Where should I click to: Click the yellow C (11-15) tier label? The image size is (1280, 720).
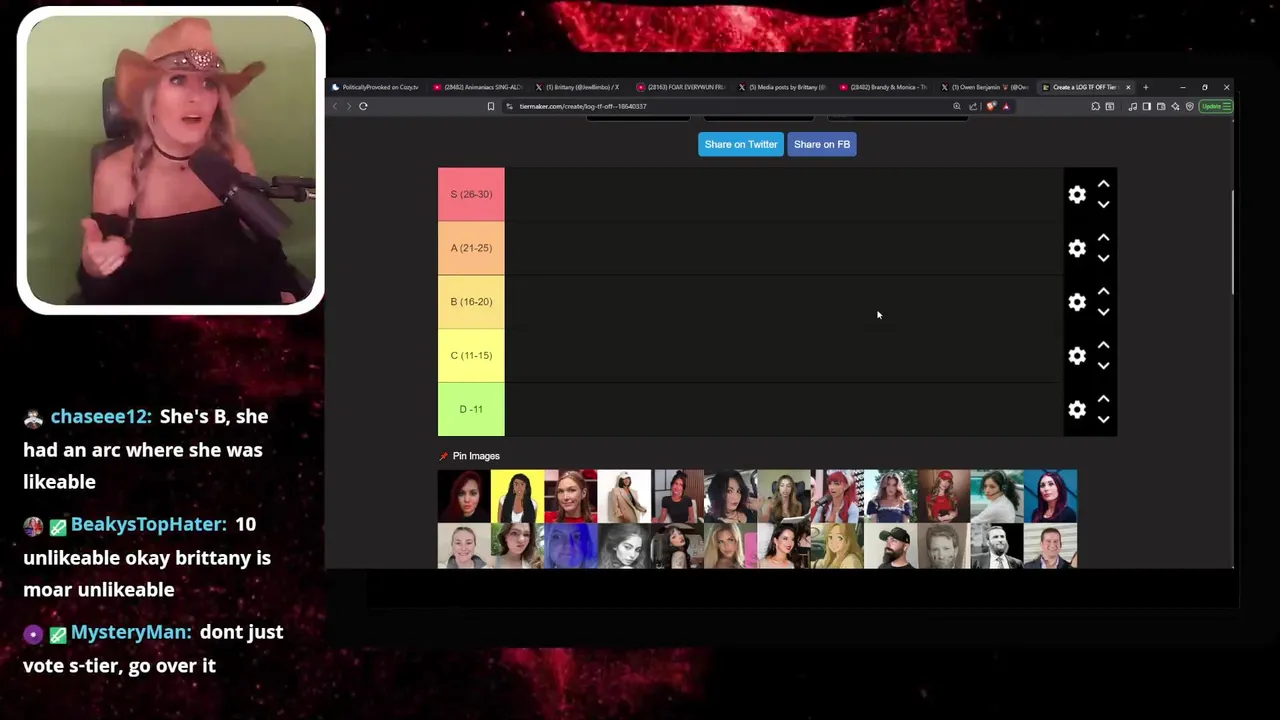471,356
